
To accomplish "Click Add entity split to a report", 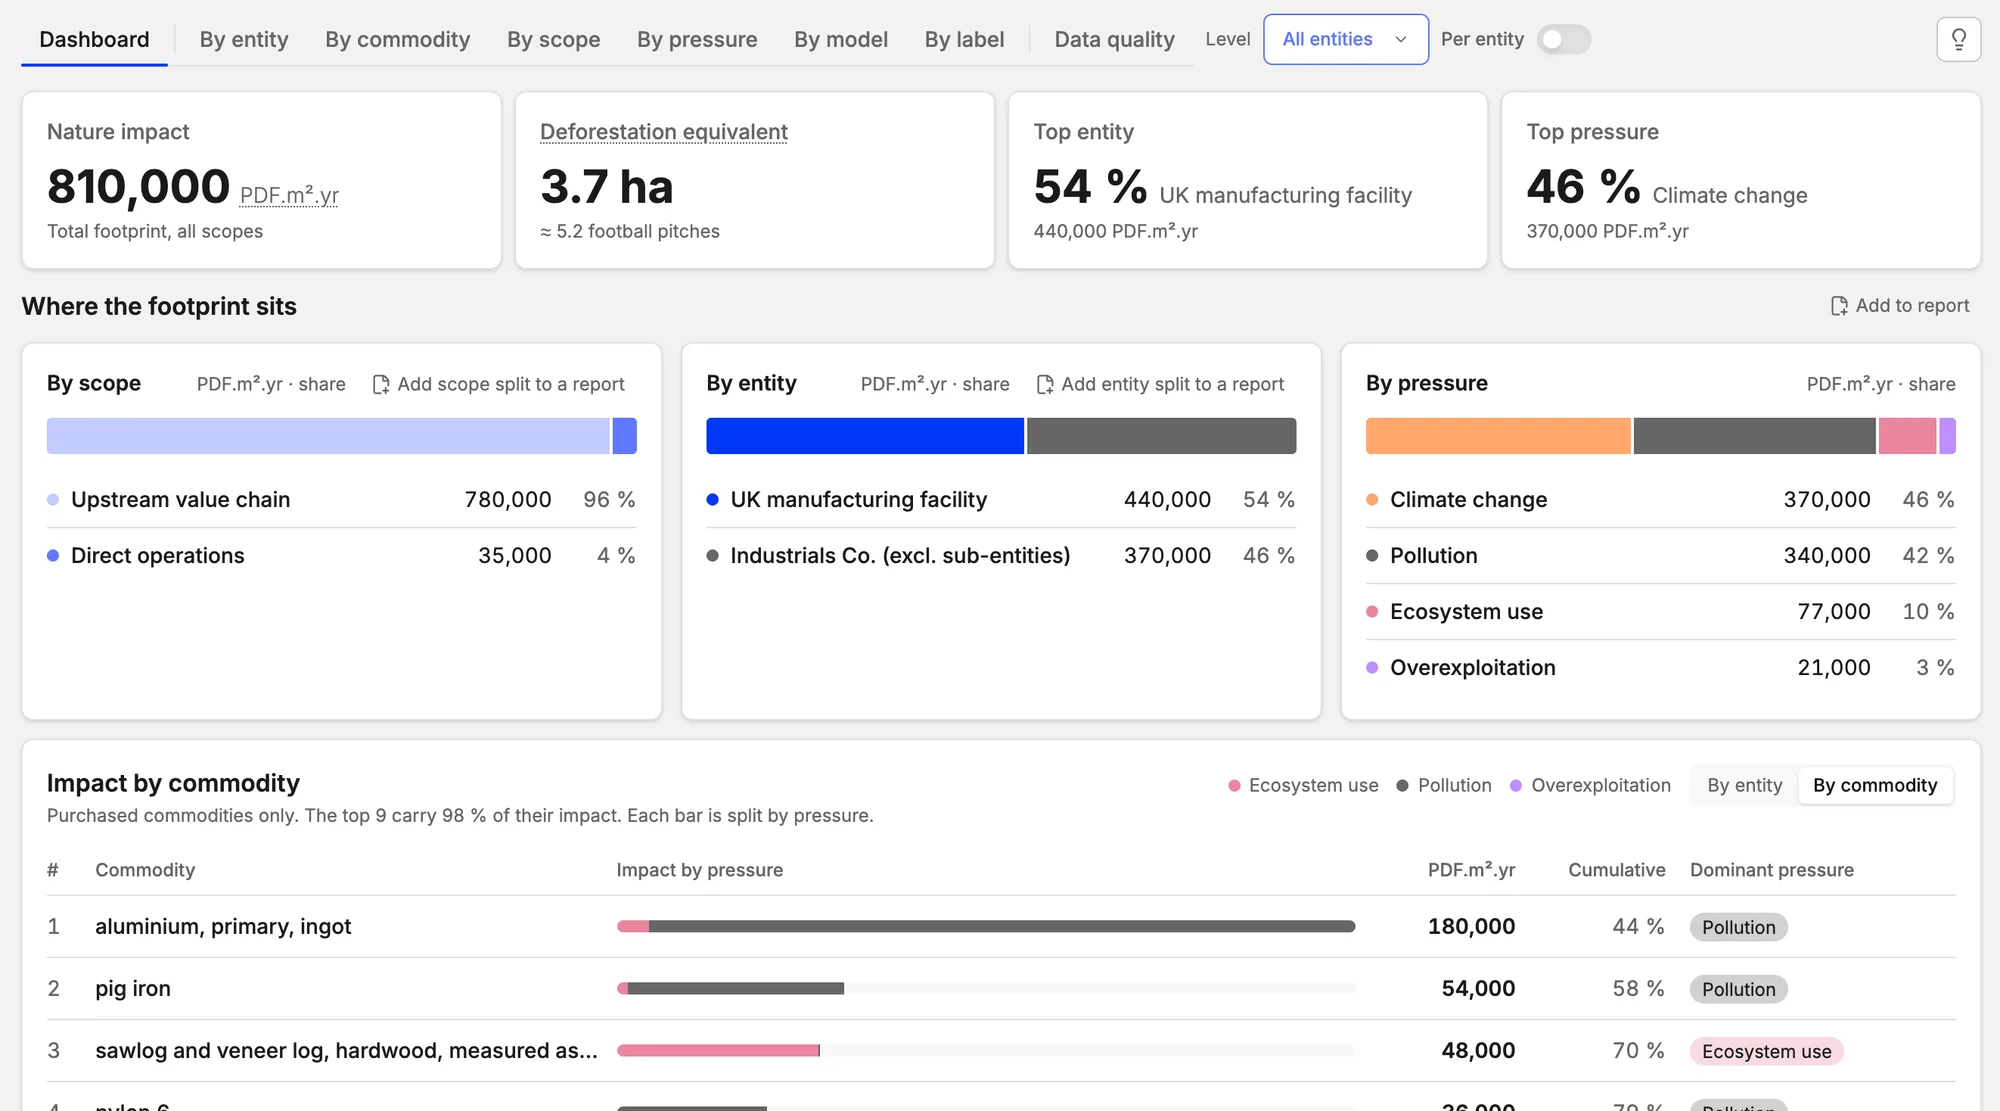I will pyautogui.click(x=1160, y=384).
